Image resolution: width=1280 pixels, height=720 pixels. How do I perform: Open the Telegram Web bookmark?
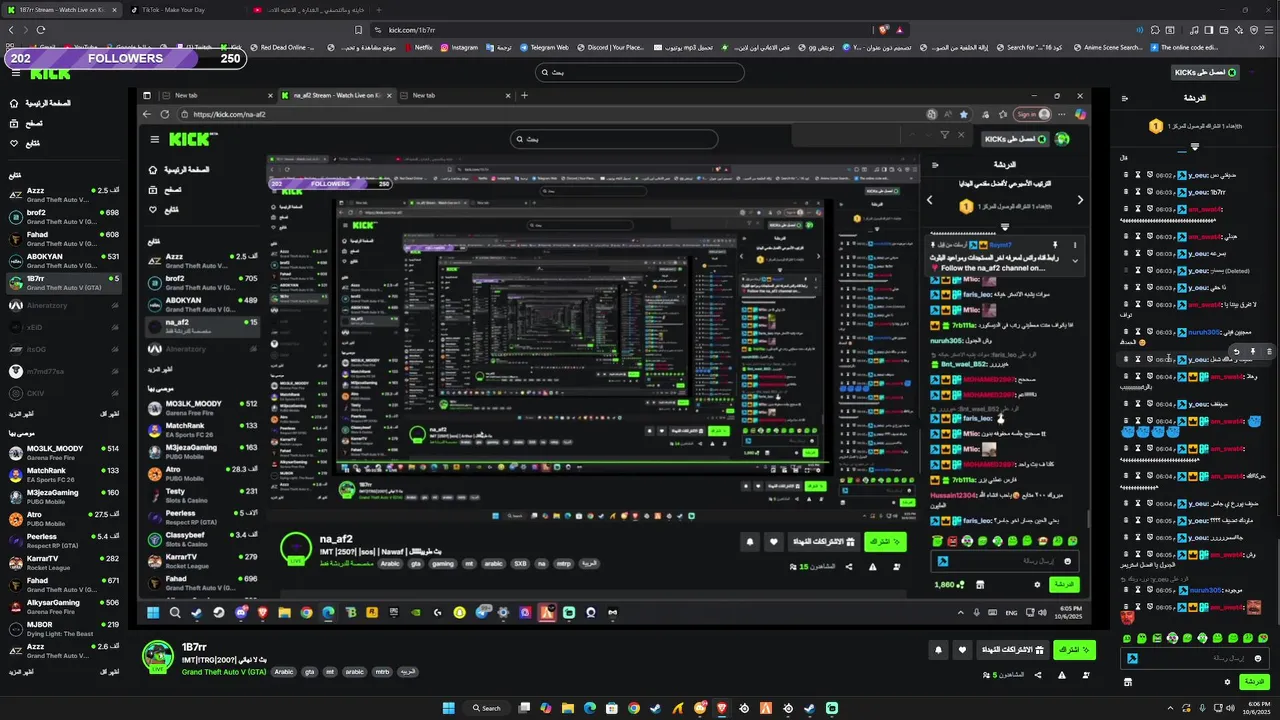point(542,47)
